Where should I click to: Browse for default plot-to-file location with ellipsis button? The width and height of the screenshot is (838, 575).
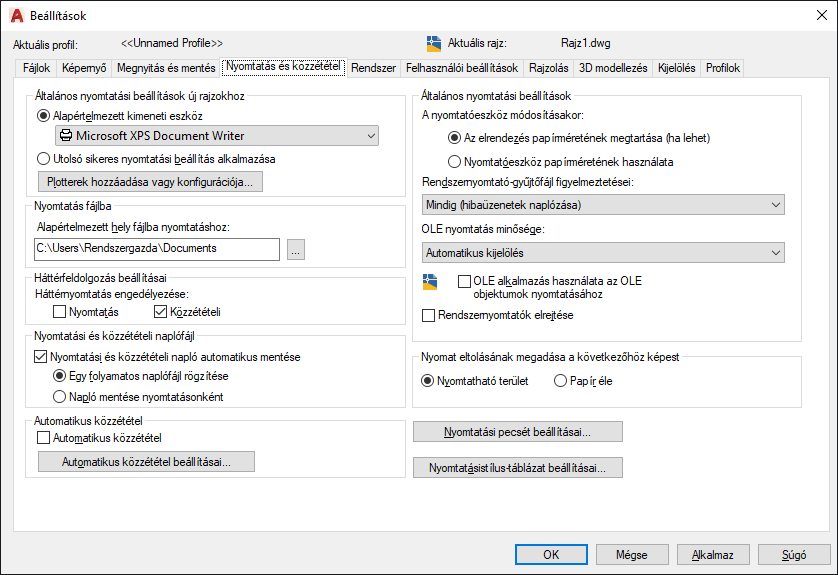pyautogui.click(x=296, y=250)
